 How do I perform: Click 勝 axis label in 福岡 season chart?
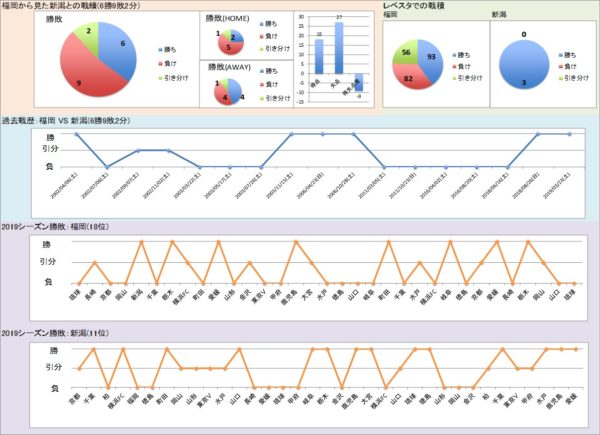[46, 244]
